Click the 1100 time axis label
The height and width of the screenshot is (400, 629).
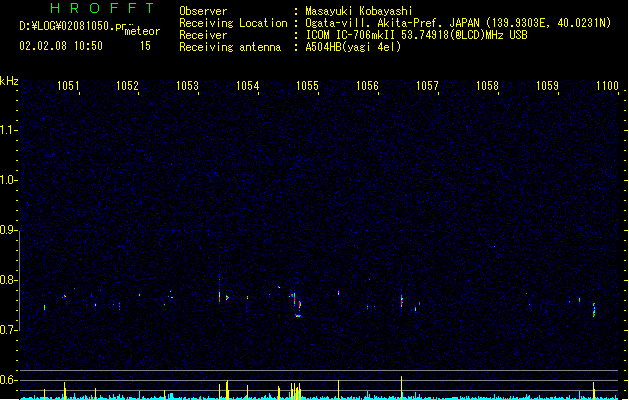(607, 86)
